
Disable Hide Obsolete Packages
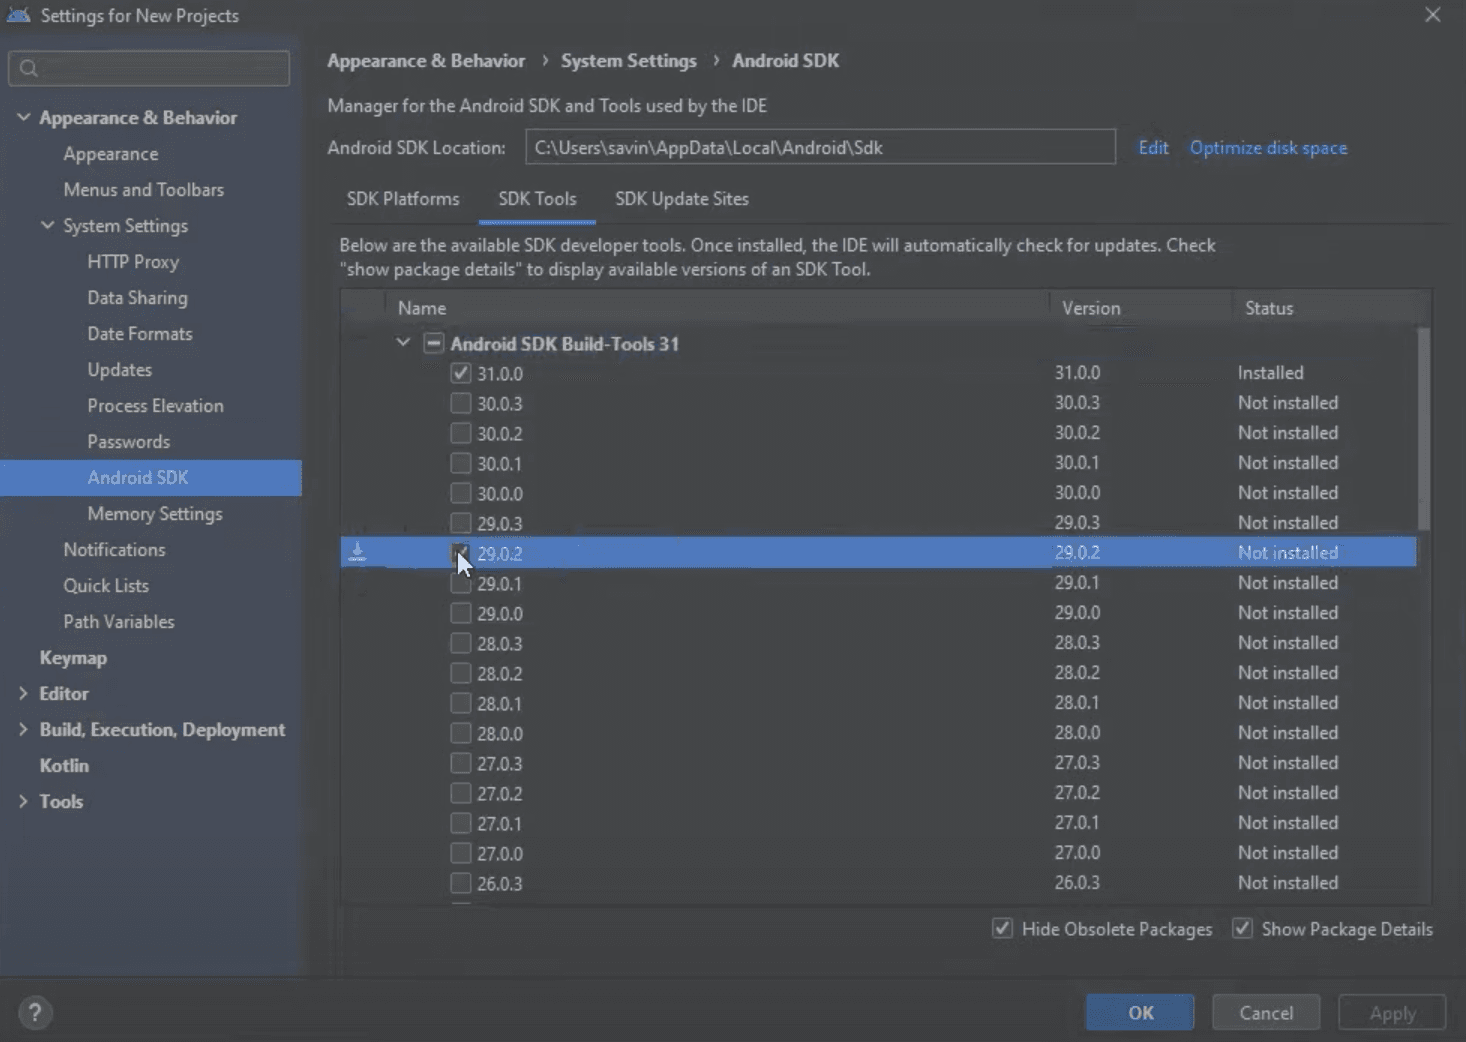click(1002, 928)
